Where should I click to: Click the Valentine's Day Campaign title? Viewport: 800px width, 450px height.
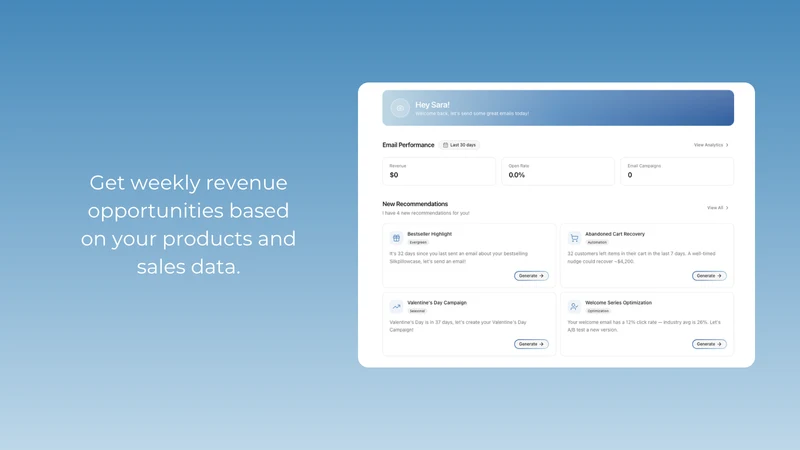(x=437, y=303)
